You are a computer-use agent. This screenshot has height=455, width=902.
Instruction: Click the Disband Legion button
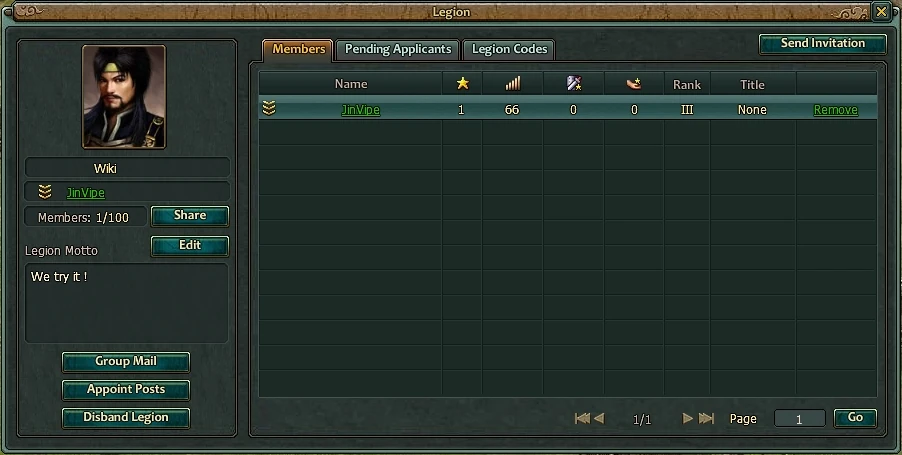point(126,418)
